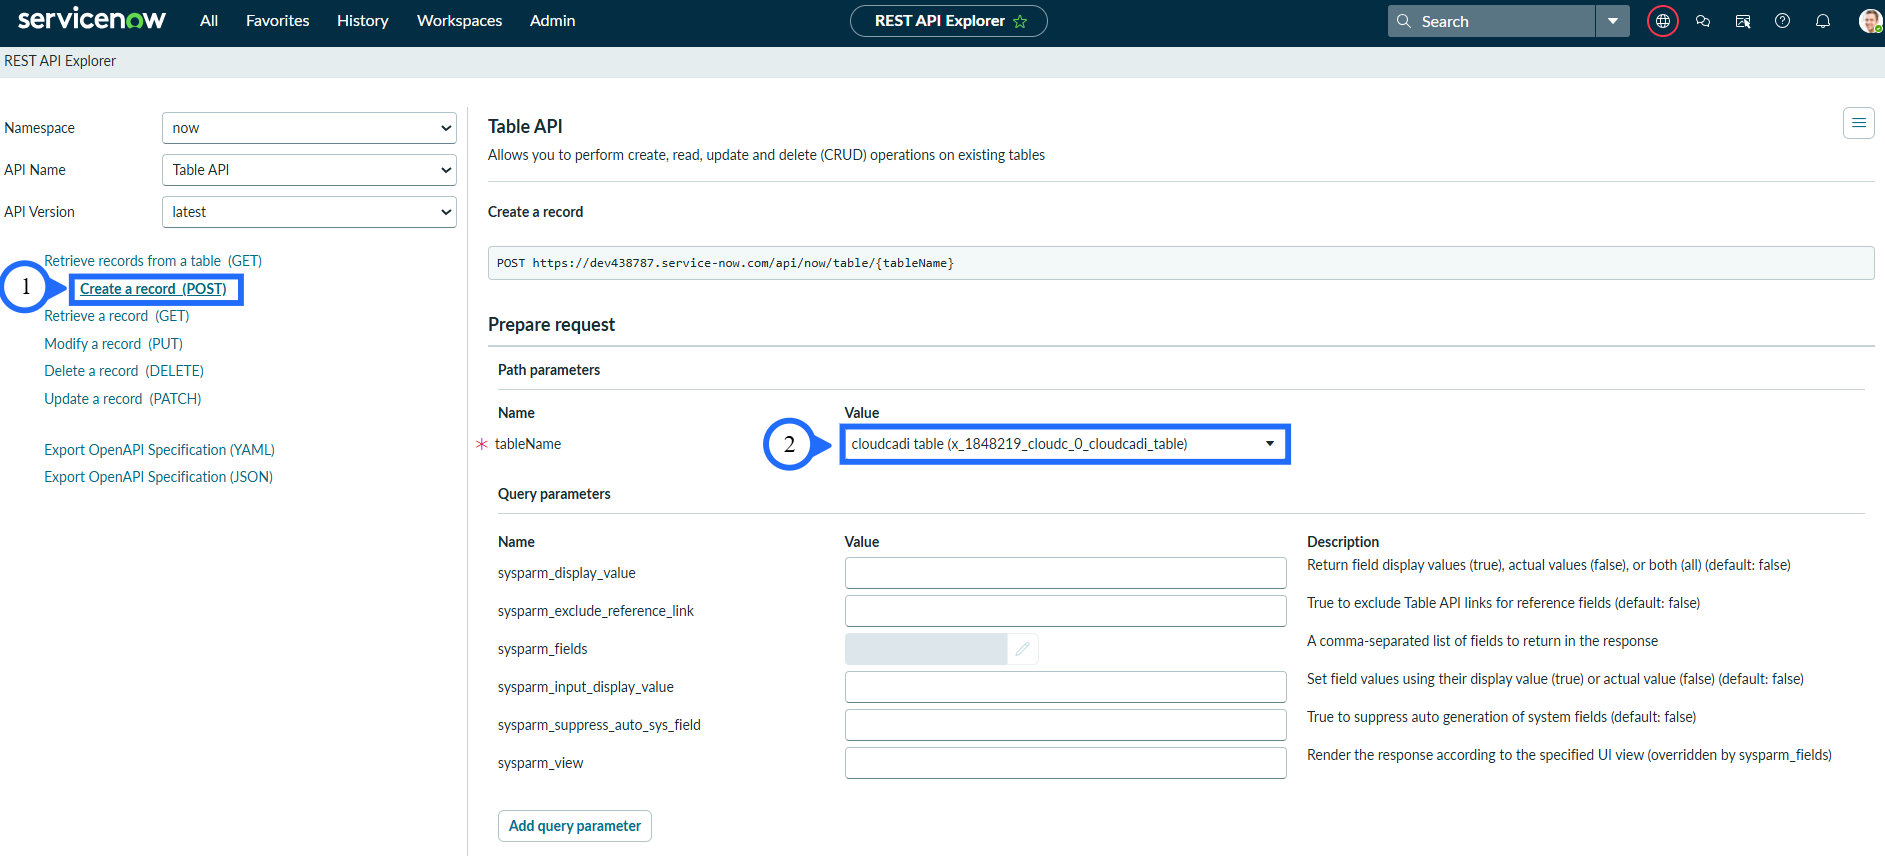Click the Add query parameter button
This screenshot has width=1885, height=856.
575,826
